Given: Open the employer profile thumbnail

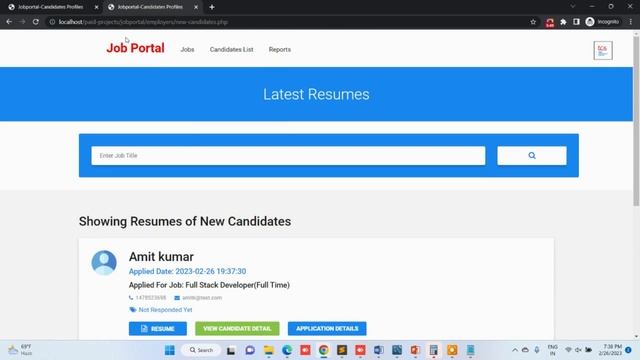Looking at the screenshot, I should pos(603,50).
